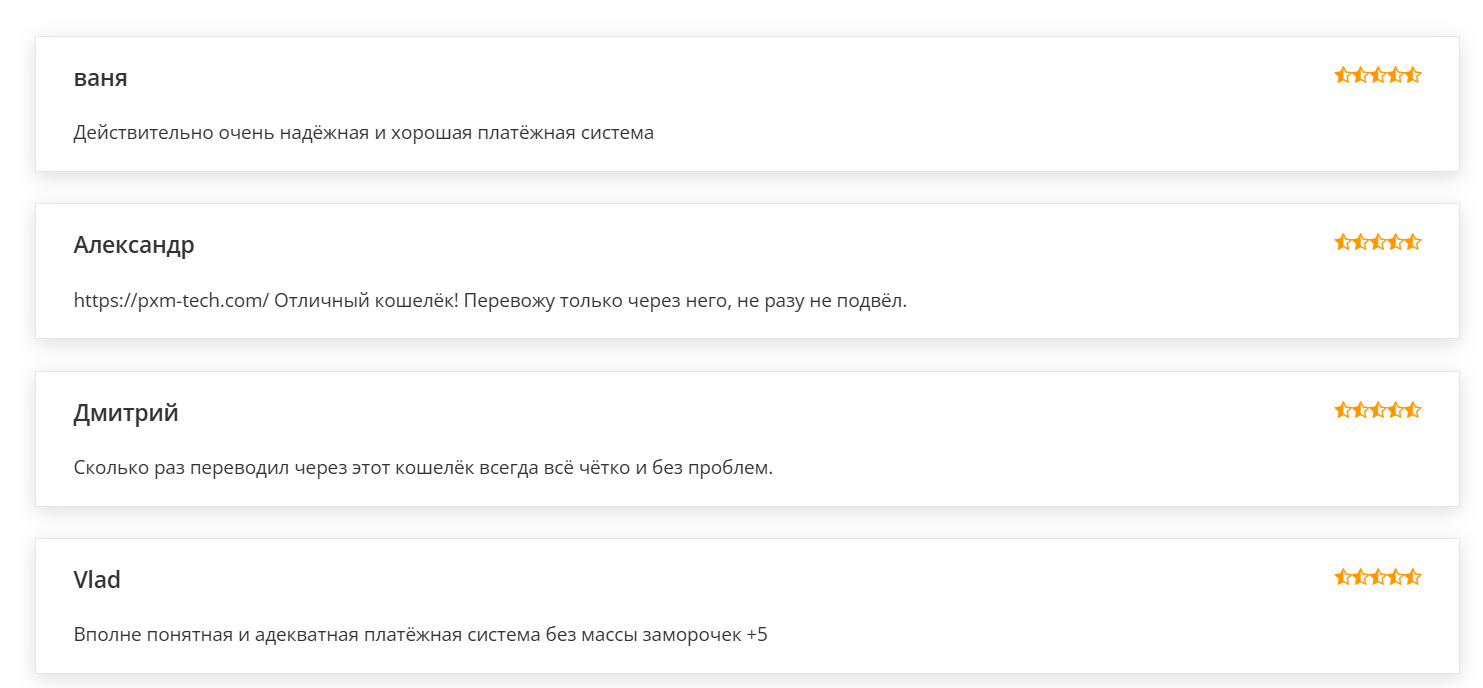Image resolution: width=1483 pixels, height=688 pixels.
Task: Click the reviewer name Vlad
Action: pyautogui.click(x=97, y=580)
